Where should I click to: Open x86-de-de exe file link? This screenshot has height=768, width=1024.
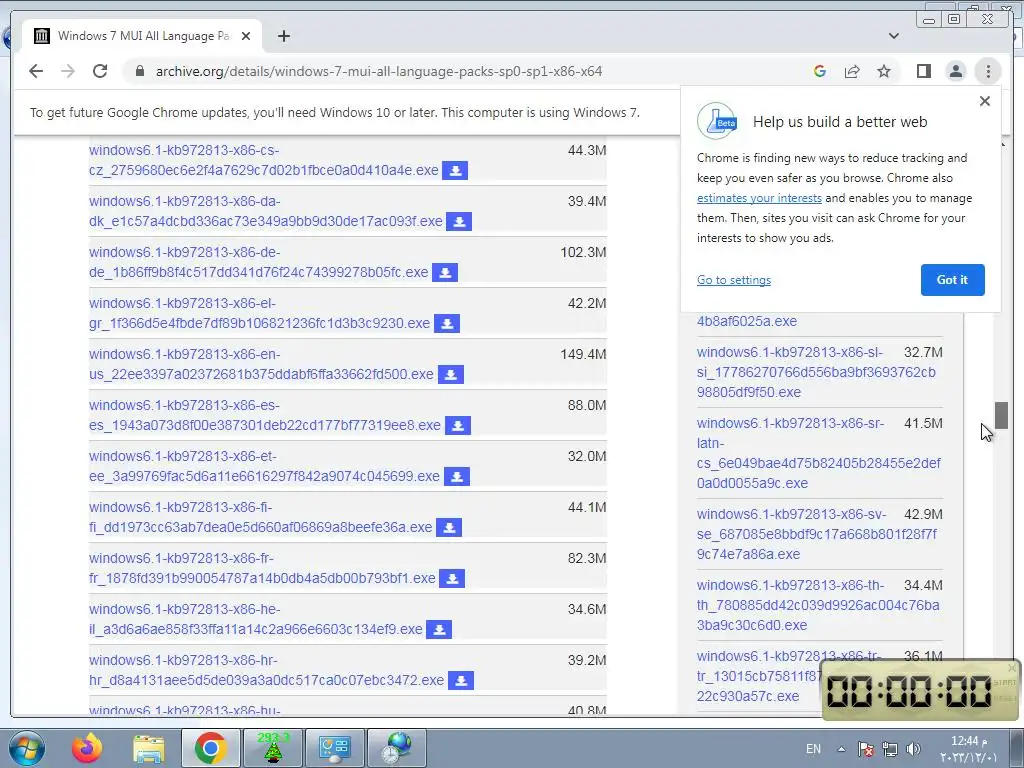pos(259,262)
